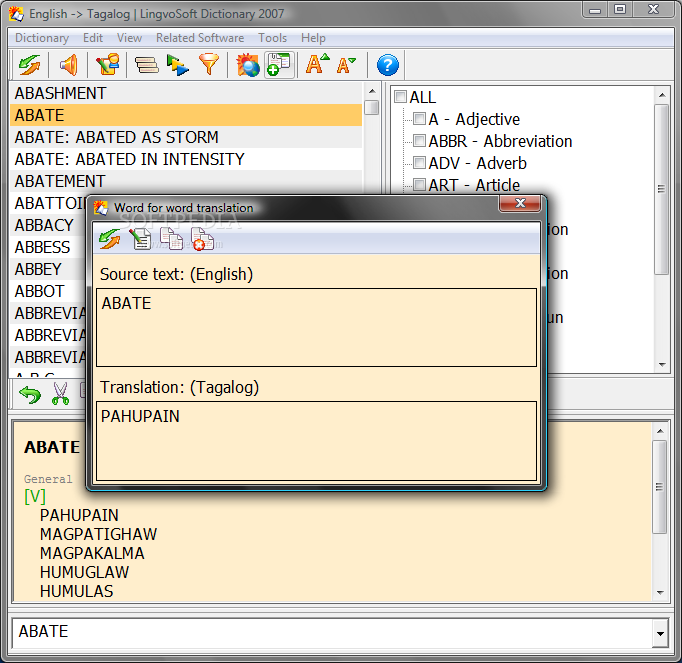Click HUMUGLAW in translation pane
Screen dimensions: 682x663
[x=84, y=573]
